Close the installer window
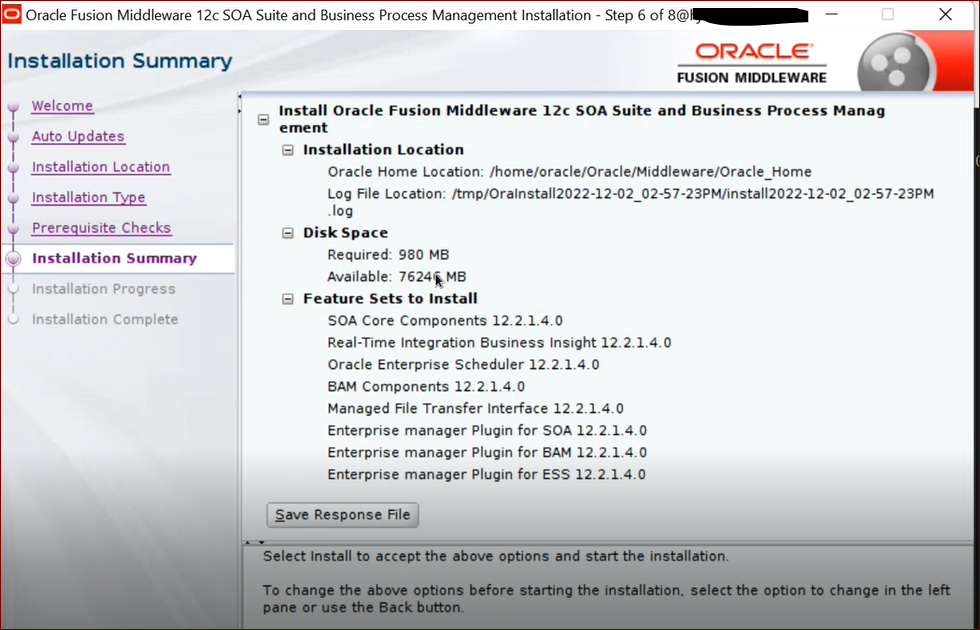Image resolution: width=980 pixels, height=630 pixels. pos(946,14)
